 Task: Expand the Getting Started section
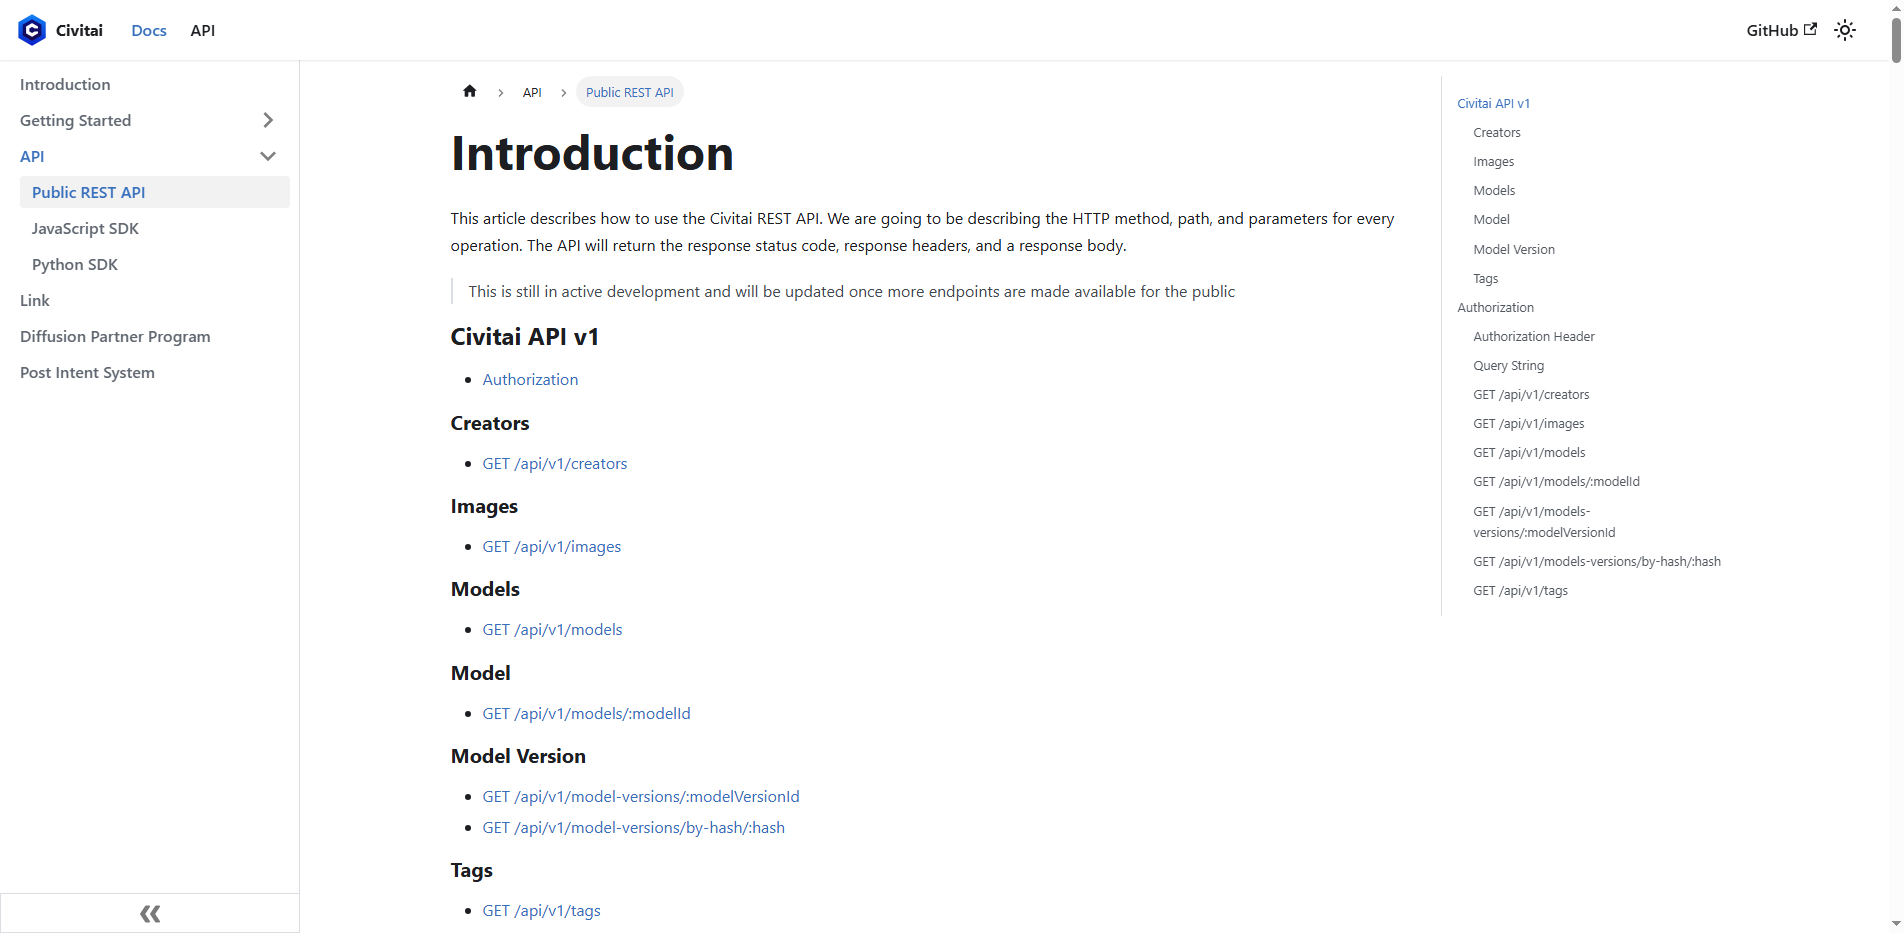pyautogui.click(x=267, y=119)
